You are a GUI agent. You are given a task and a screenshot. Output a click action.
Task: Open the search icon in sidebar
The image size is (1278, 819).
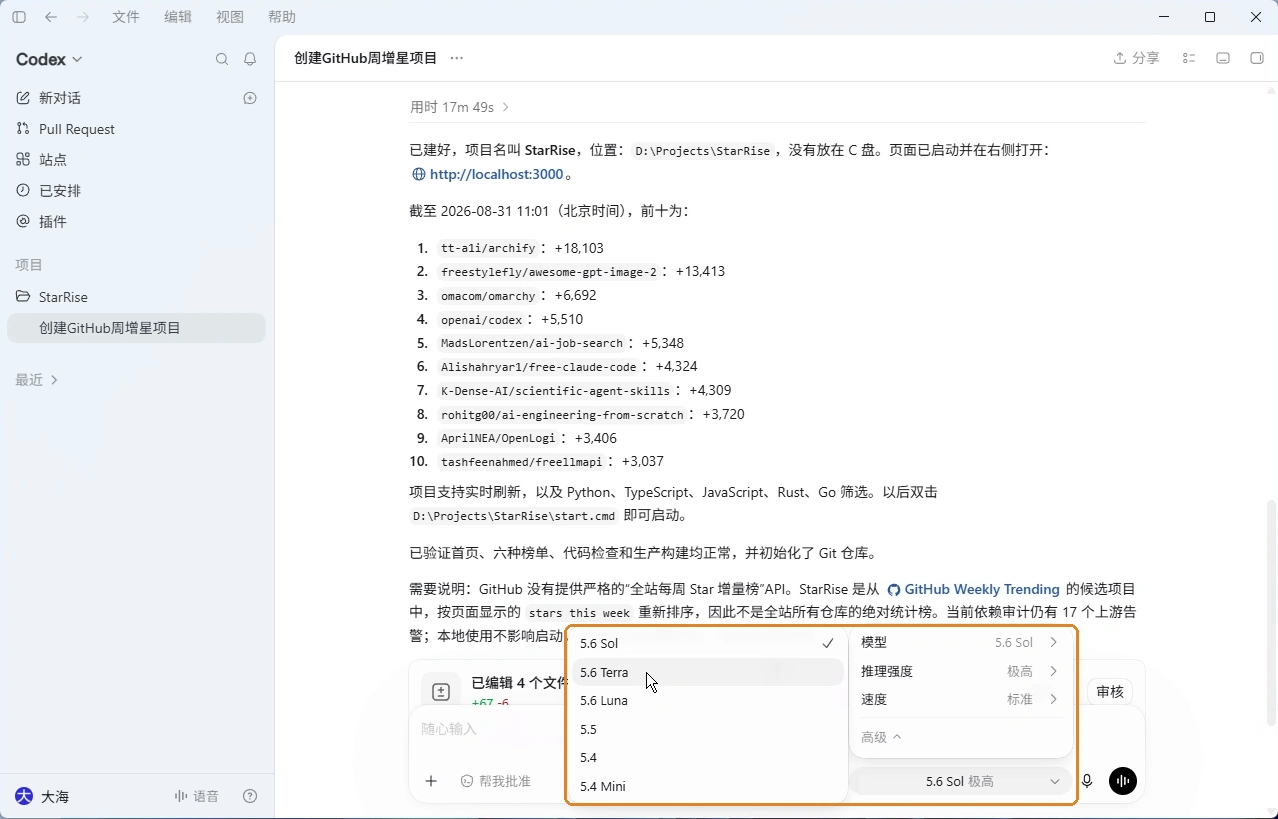pos(222,60)
